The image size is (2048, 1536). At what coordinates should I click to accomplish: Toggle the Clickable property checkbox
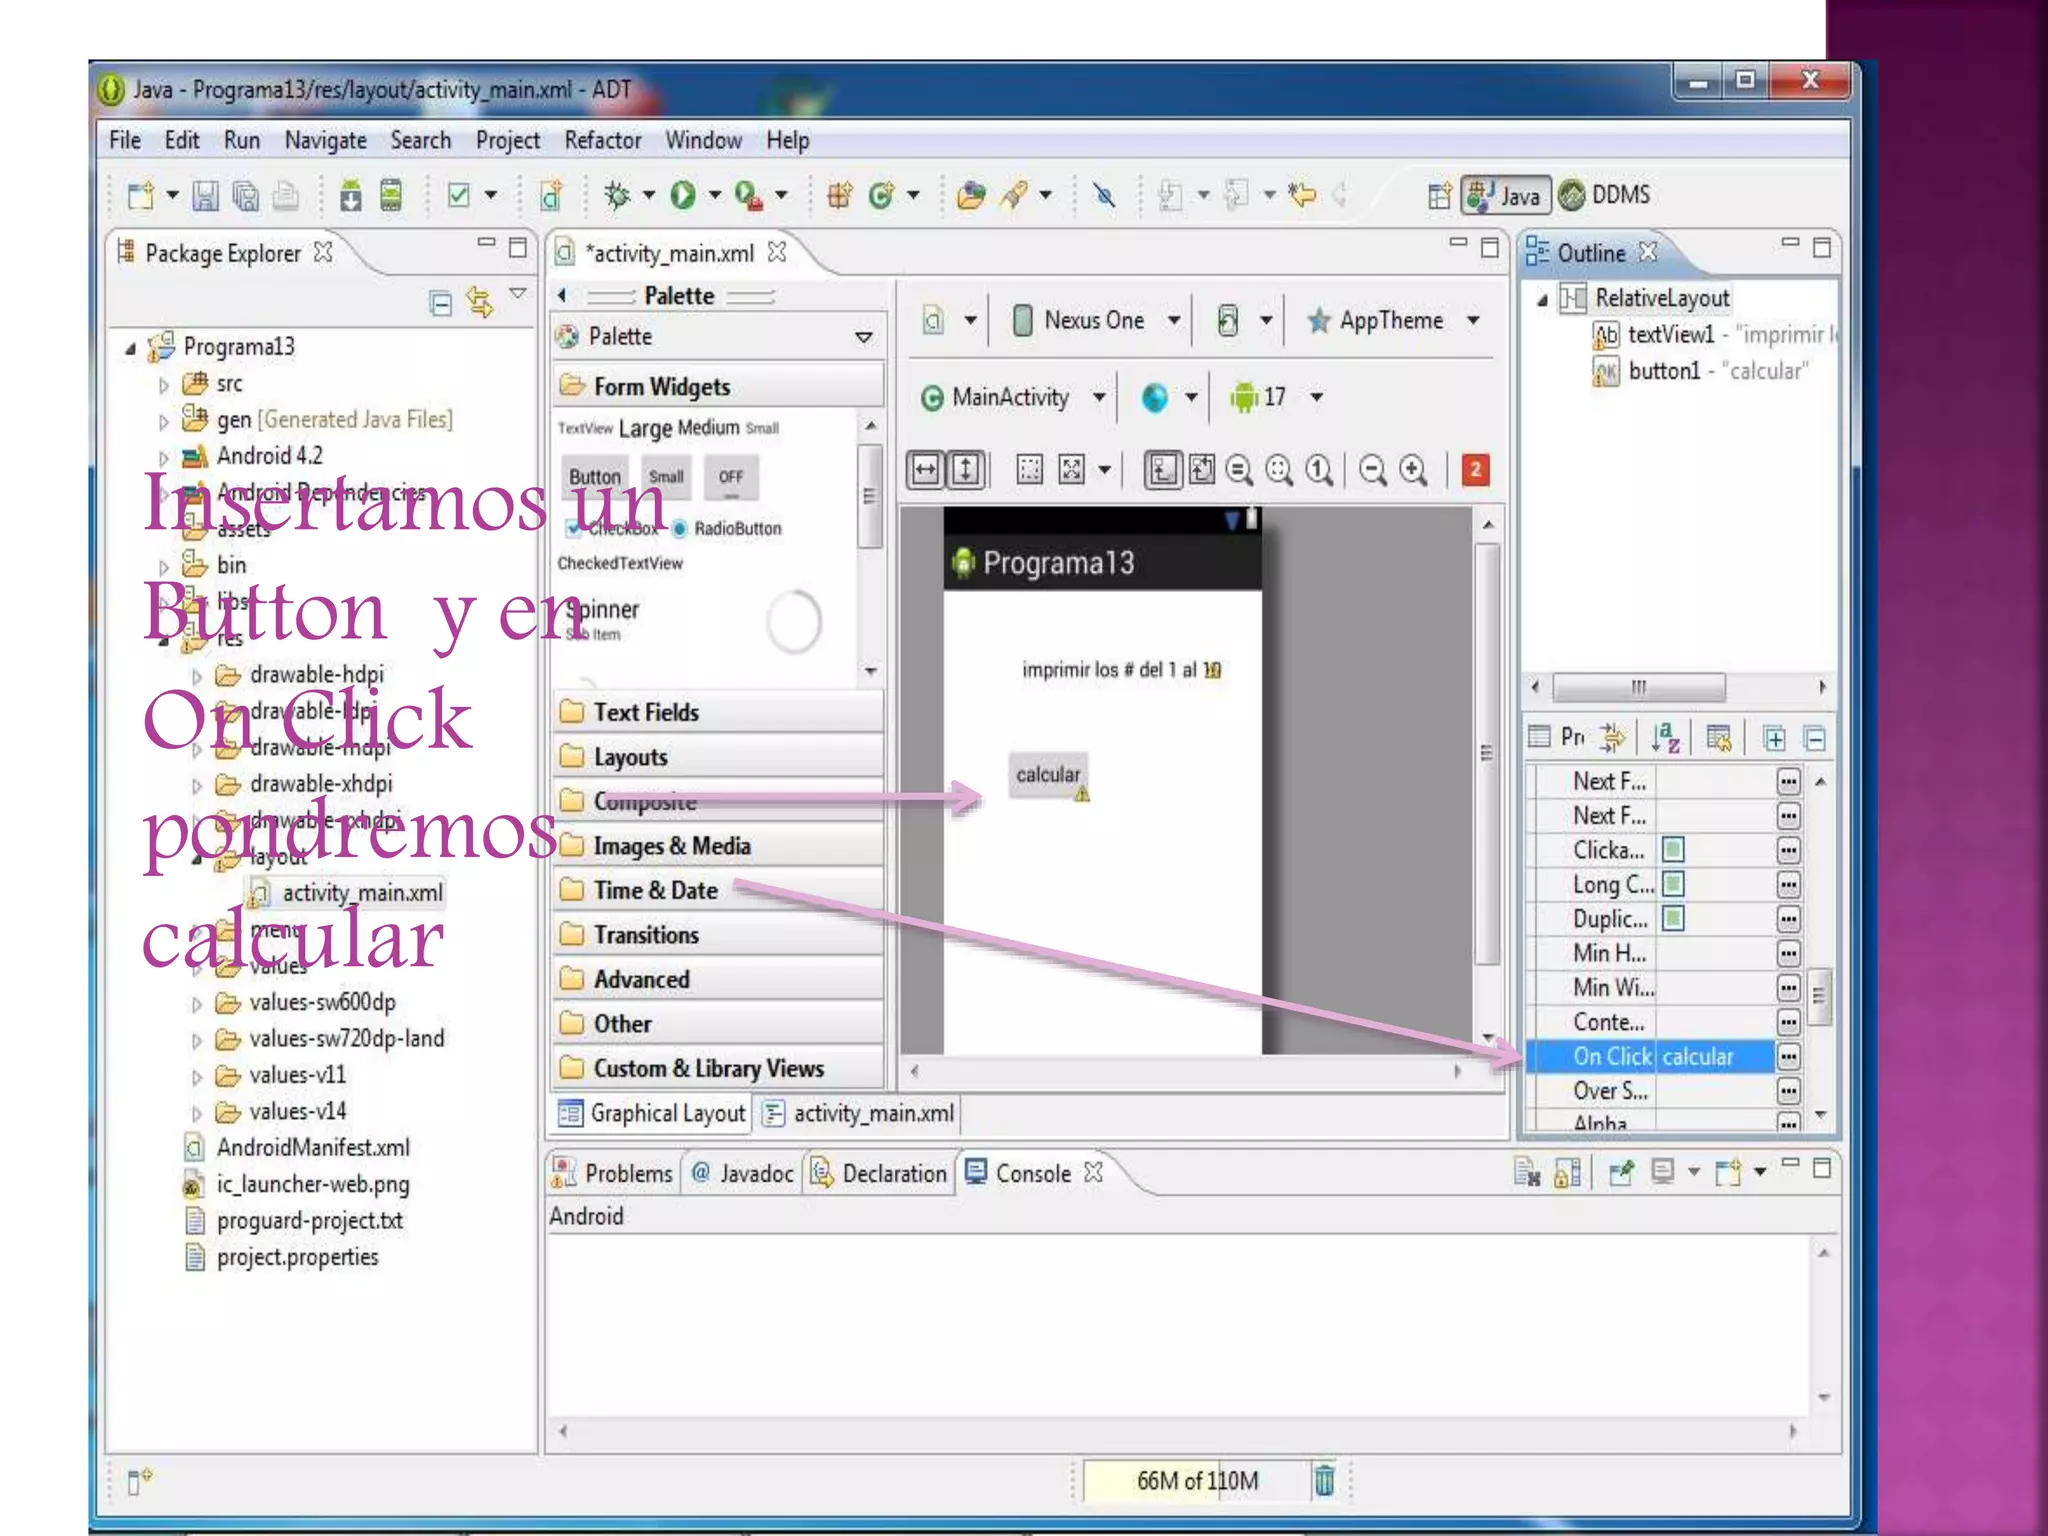1673,850
